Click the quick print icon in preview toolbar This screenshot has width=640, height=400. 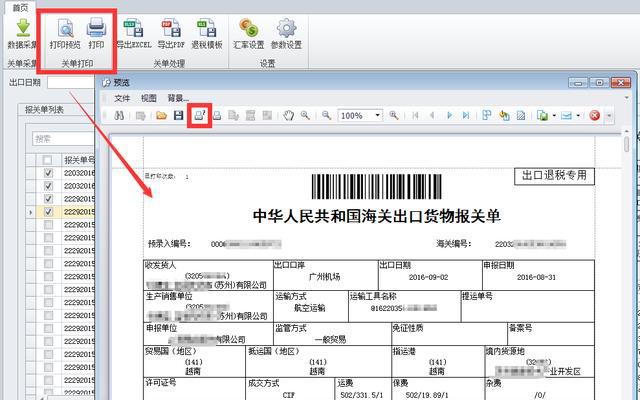(217, 116)
